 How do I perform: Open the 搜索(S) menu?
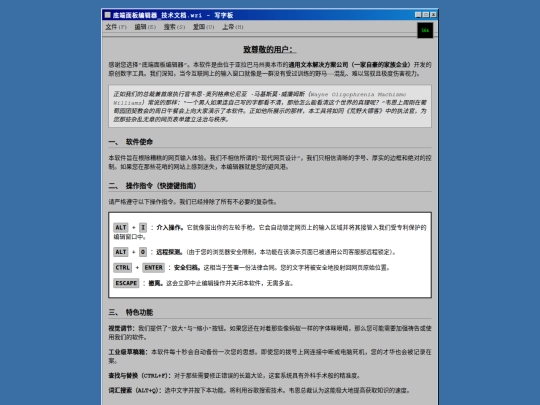click(174, 27)
